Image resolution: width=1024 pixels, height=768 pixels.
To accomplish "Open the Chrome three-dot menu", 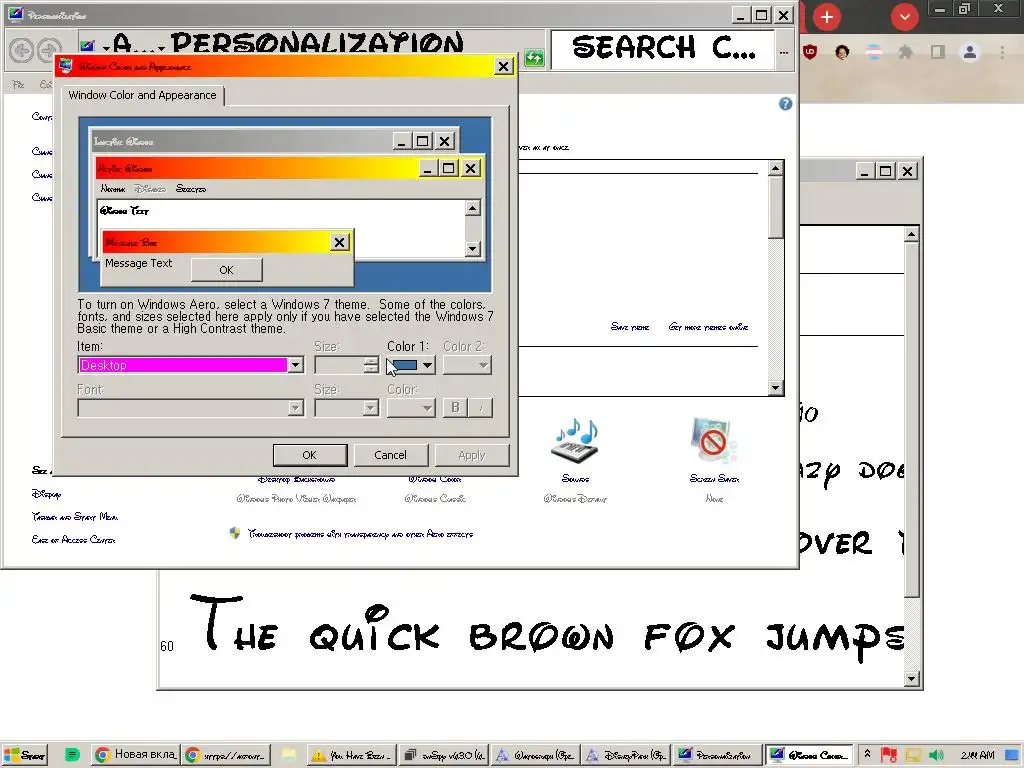I will pyautogui.click(x=1002, y=52).
